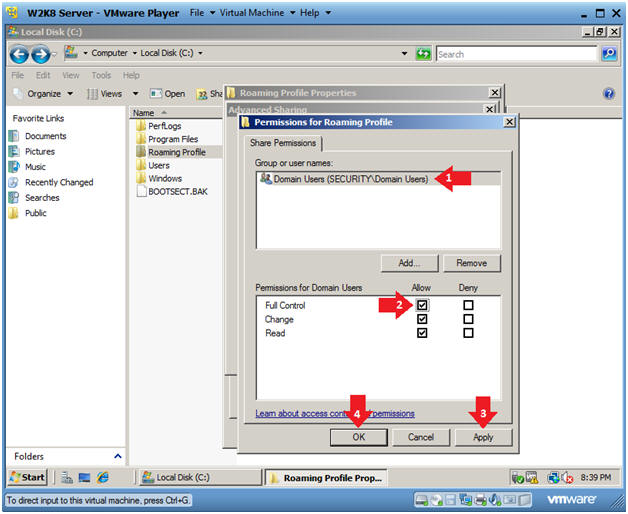The image size is (628, 514).
Task: Expand the Folders pane chevron
Action: (x=118, y=456)
